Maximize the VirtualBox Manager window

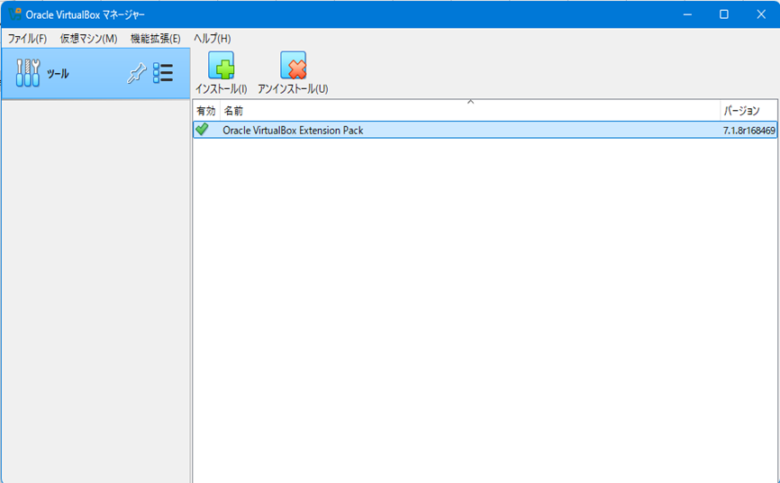tap(724, 14)
